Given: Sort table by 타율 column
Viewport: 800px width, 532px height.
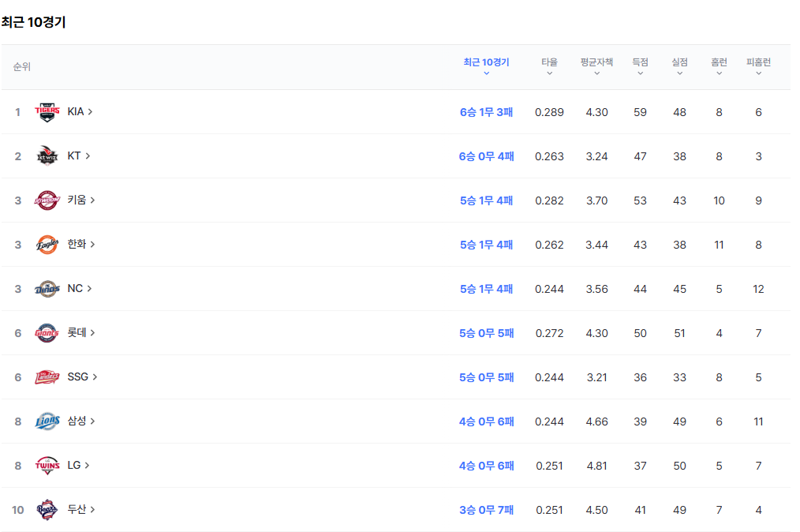Looking at the screenshot, I should [x=549, y=66].
